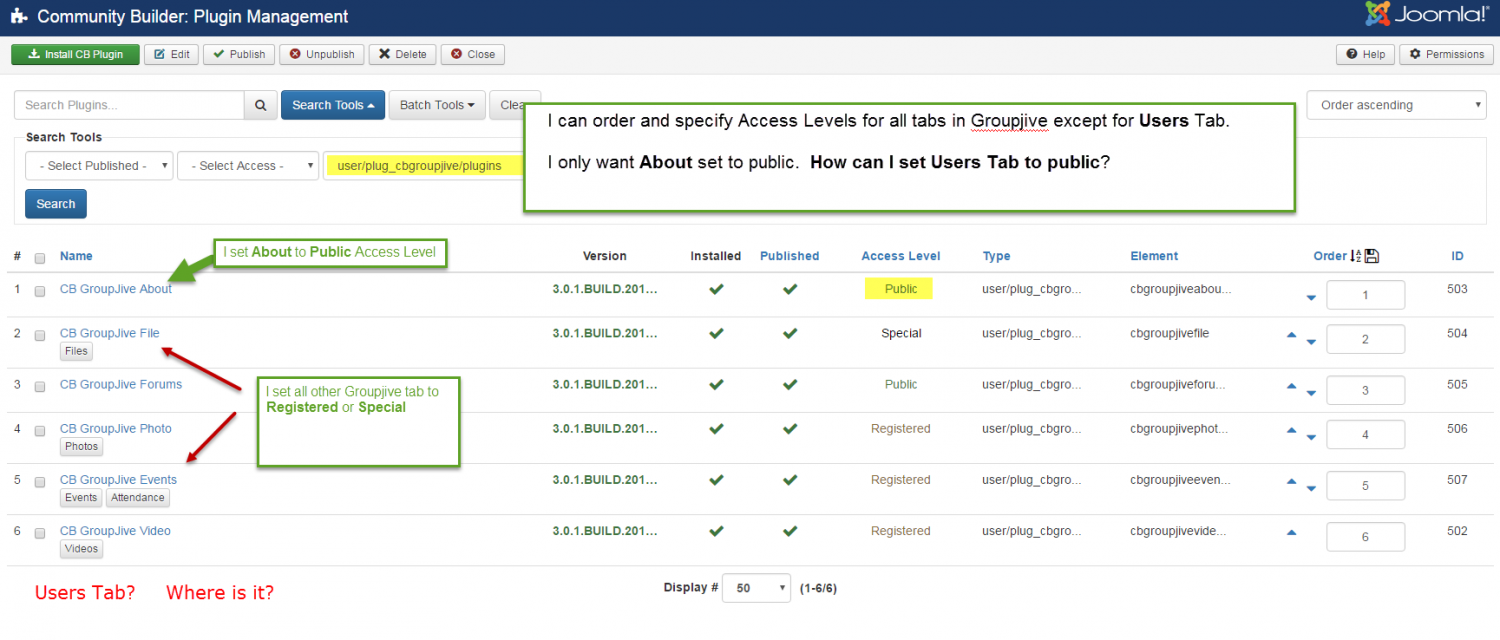Select checkbox for CB GroupJive Forums
This screenshot has height=640, width=1500.
click(40, 387)
